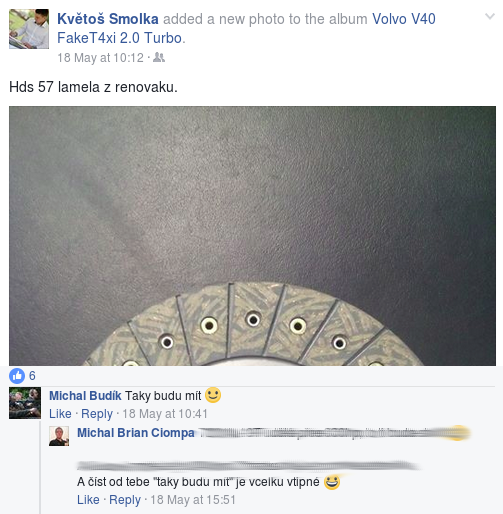This screenshot has width=503, height=514.
Task: Open comment timestamp 18 May at 10:41
Action: tap(165, 414)
